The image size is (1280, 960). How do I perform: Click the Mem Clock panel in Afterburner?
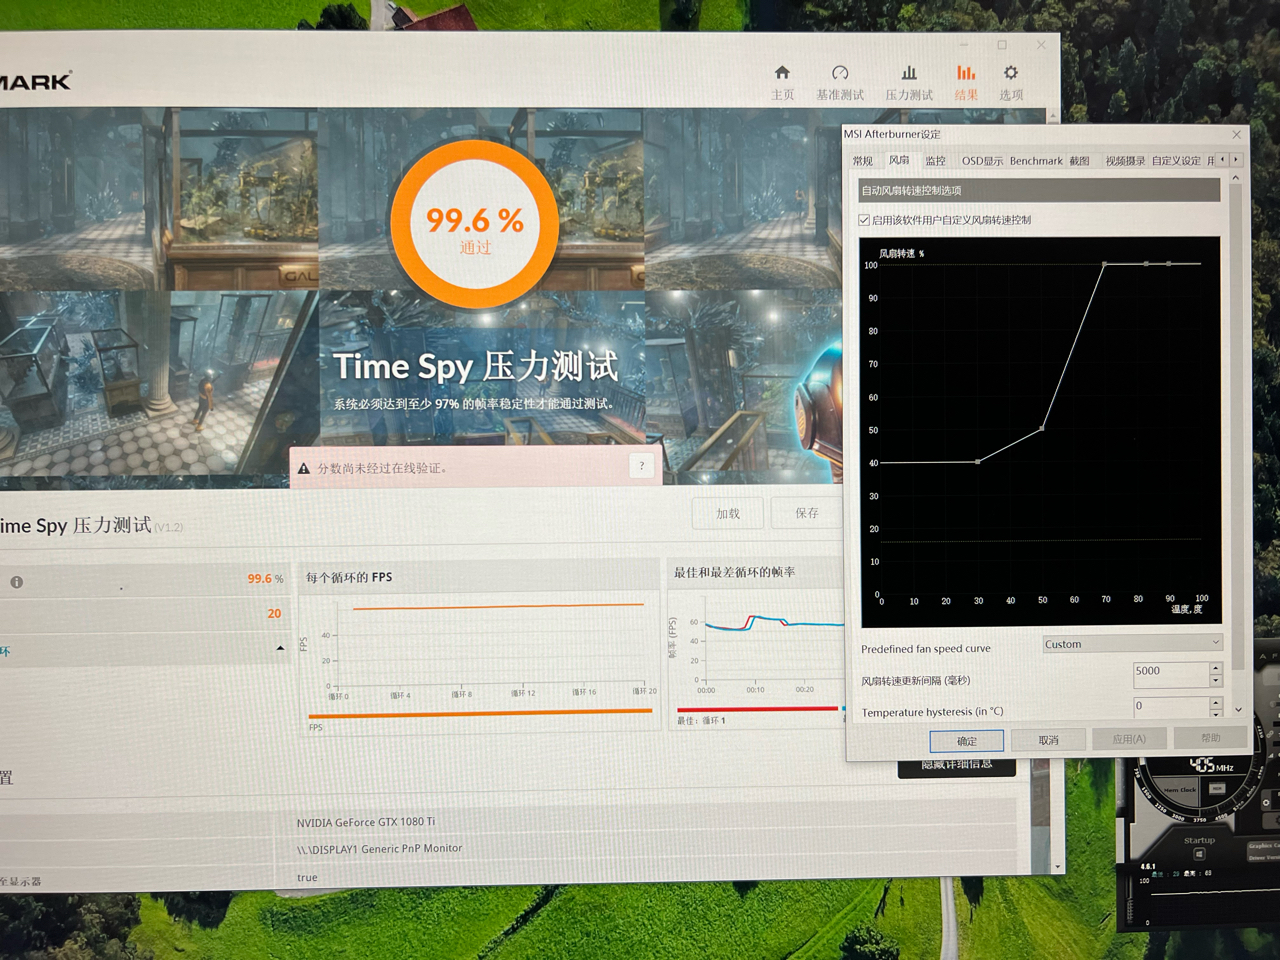point(1180,790)
